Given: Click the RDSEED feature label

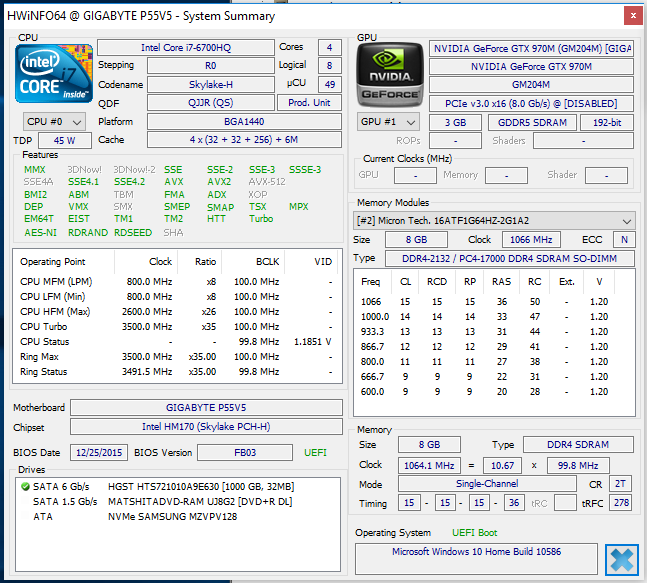Looking at the screenshot, I should [133, 233].
